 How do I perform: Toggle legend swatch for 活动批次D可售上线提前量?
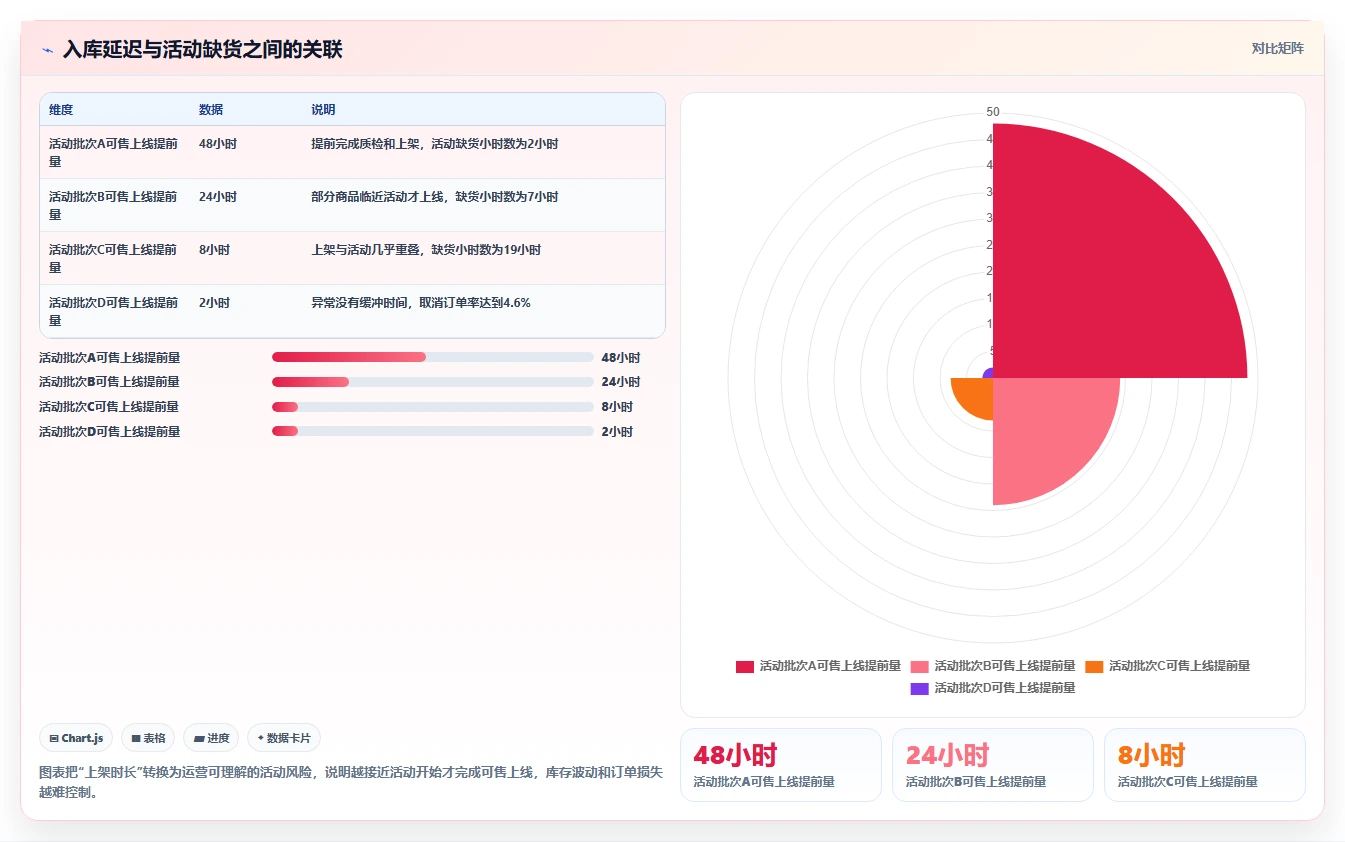point(920,688)
